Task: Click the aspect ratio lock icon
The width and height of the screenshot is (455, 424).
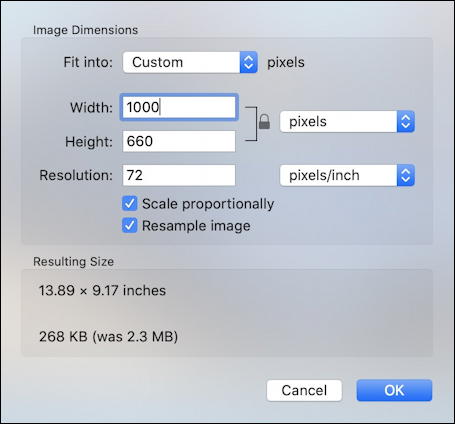Action: (264, 122)
